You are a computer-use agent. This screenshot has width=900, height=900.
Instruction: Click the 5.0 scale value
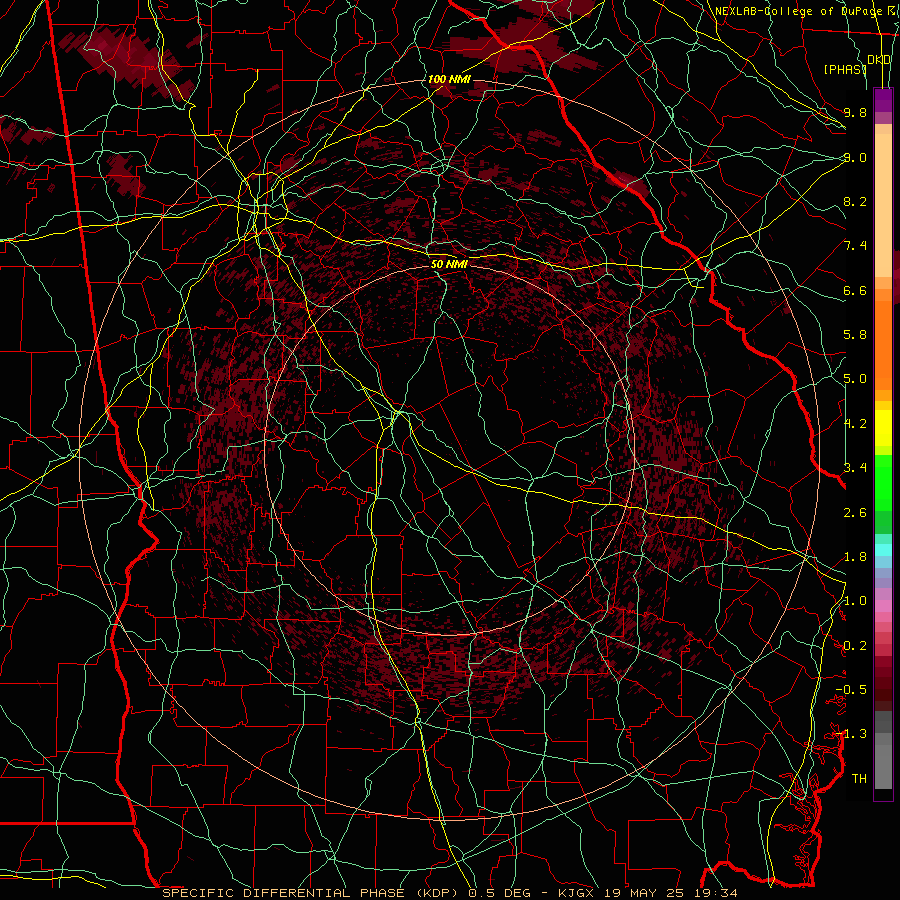pyautogui.click(x=855, y=379)
